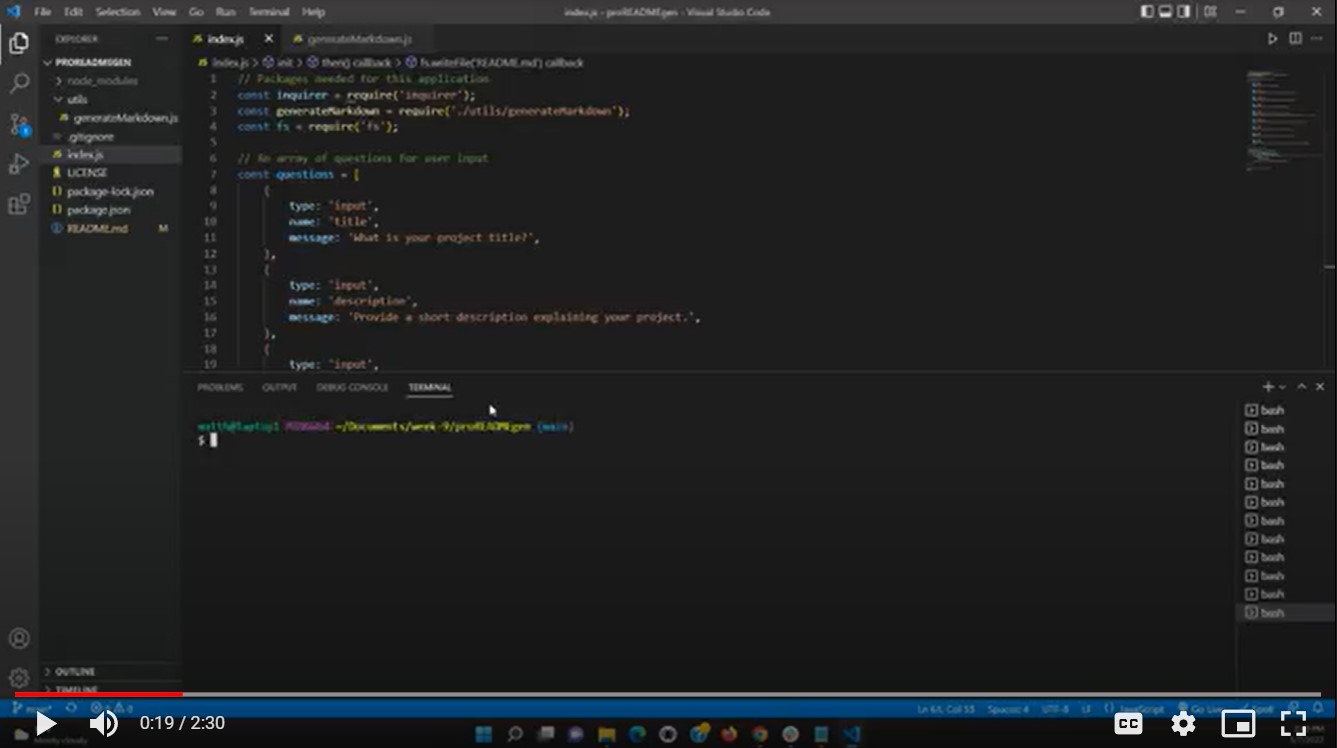Open the new terminal profile dropdown arrow
Viewport: 1337px width, 748px height.
tap(1282, 387)
